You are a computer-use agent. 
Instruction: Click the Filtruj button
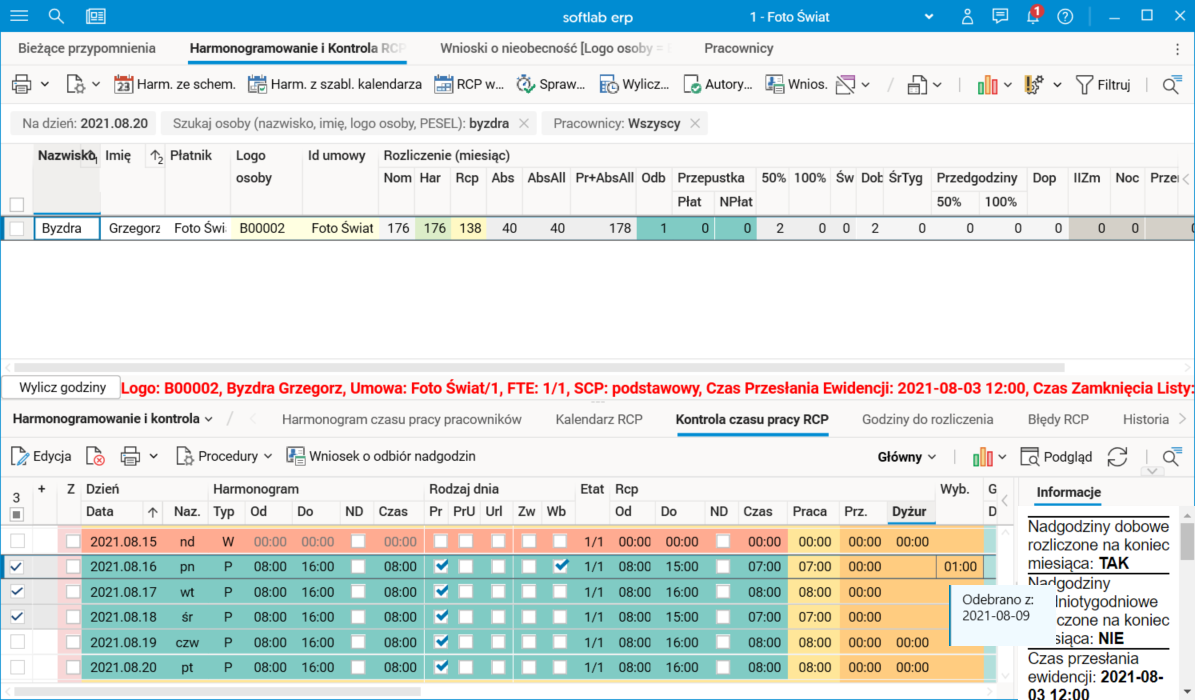[1103, 85]
